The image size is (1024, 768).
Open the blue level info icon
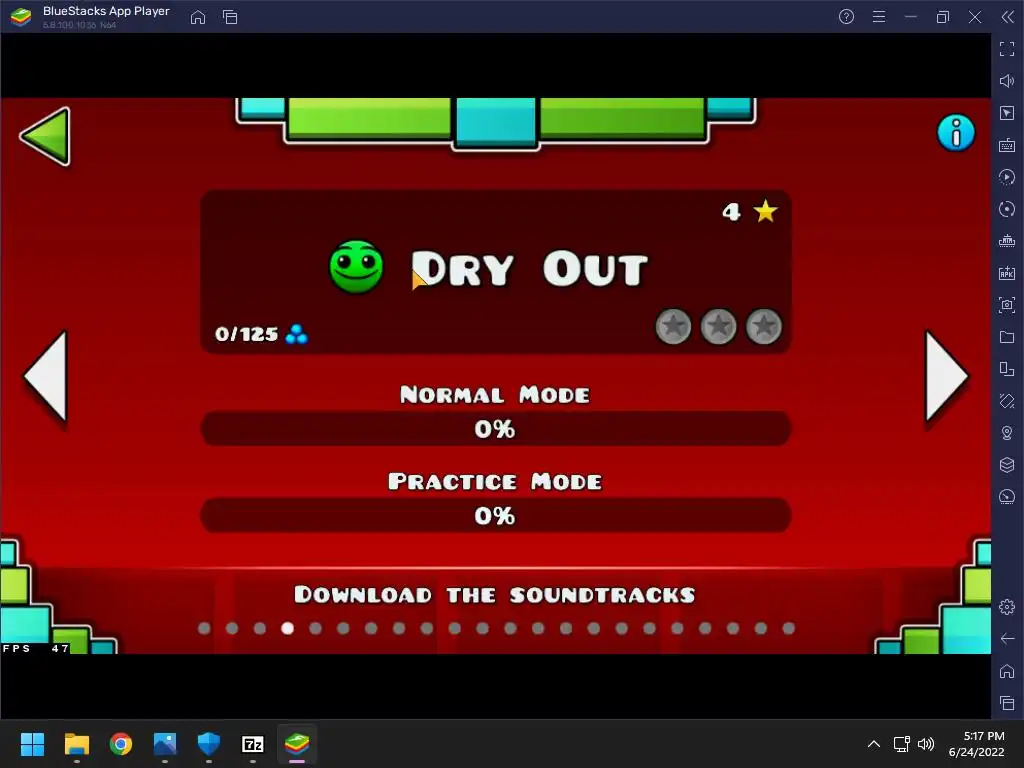coord(955,133)
